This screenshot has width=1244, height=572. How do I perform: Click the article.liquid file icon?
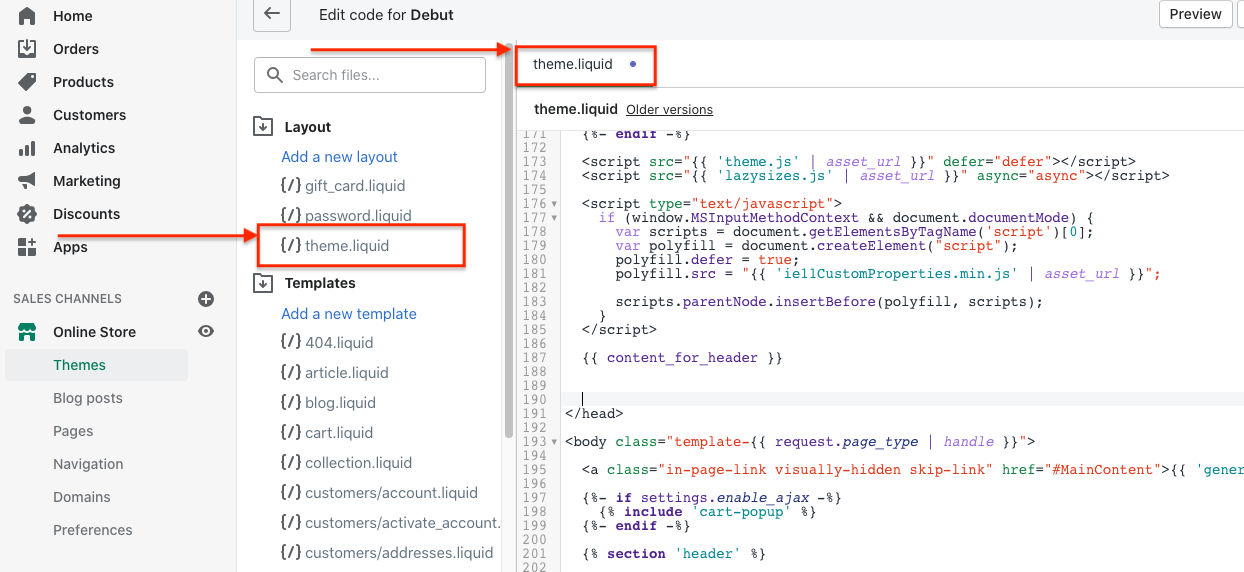pyautogui.click(x=291, y=372)
